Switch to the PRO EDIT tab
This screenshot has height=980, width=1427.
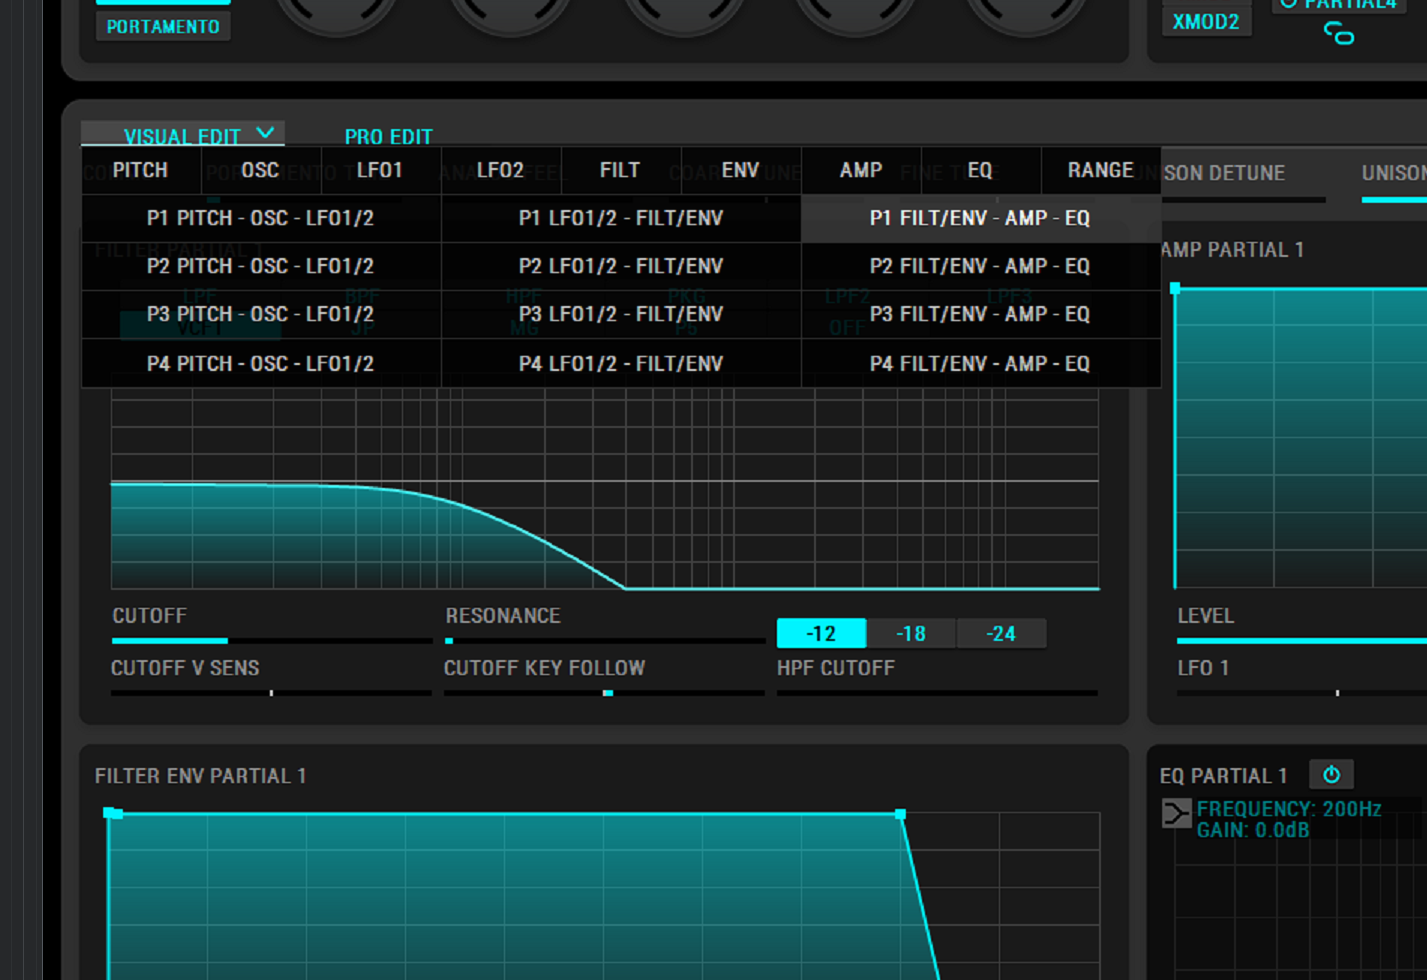click(x=388, y=137)
